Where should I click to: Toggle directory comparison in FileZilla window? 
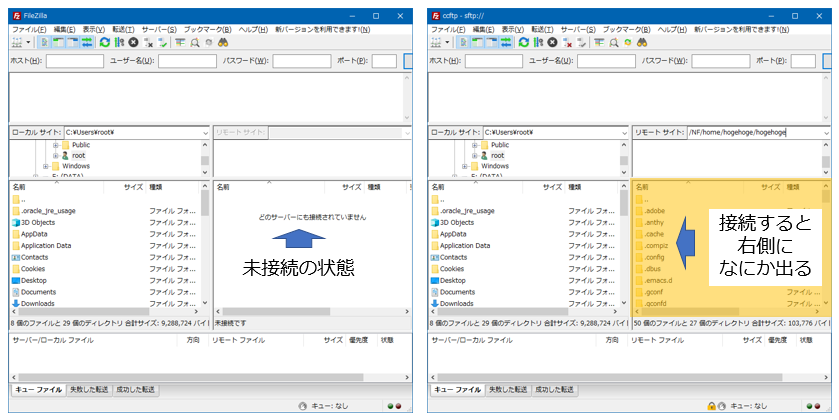(194, 42)
